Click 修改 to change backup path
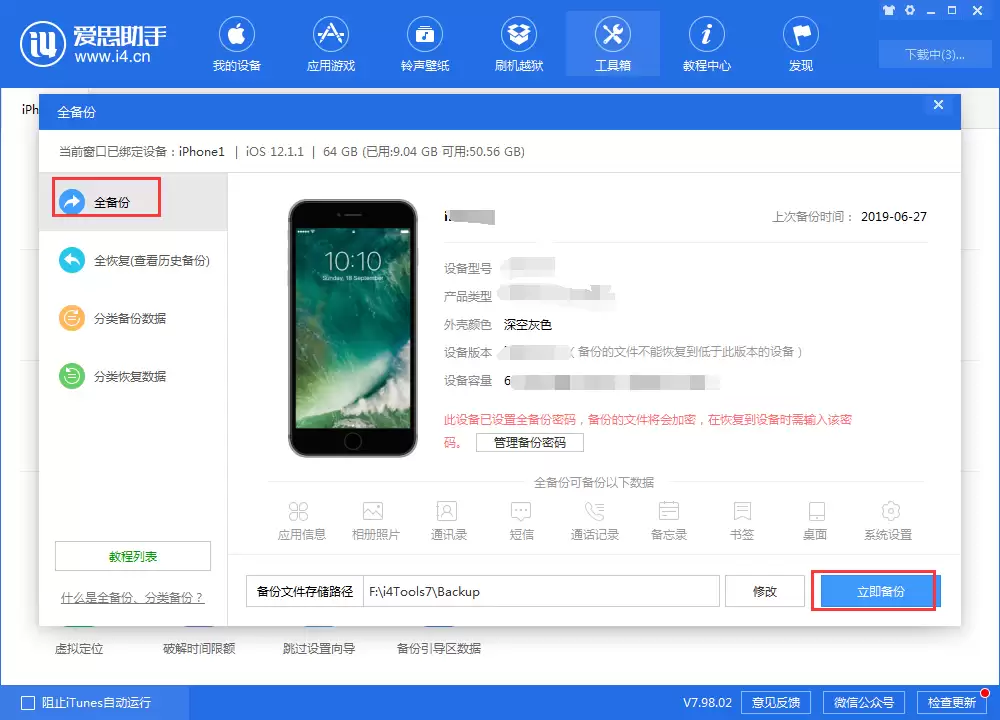The image size is (1000, 720). point(765,591)
